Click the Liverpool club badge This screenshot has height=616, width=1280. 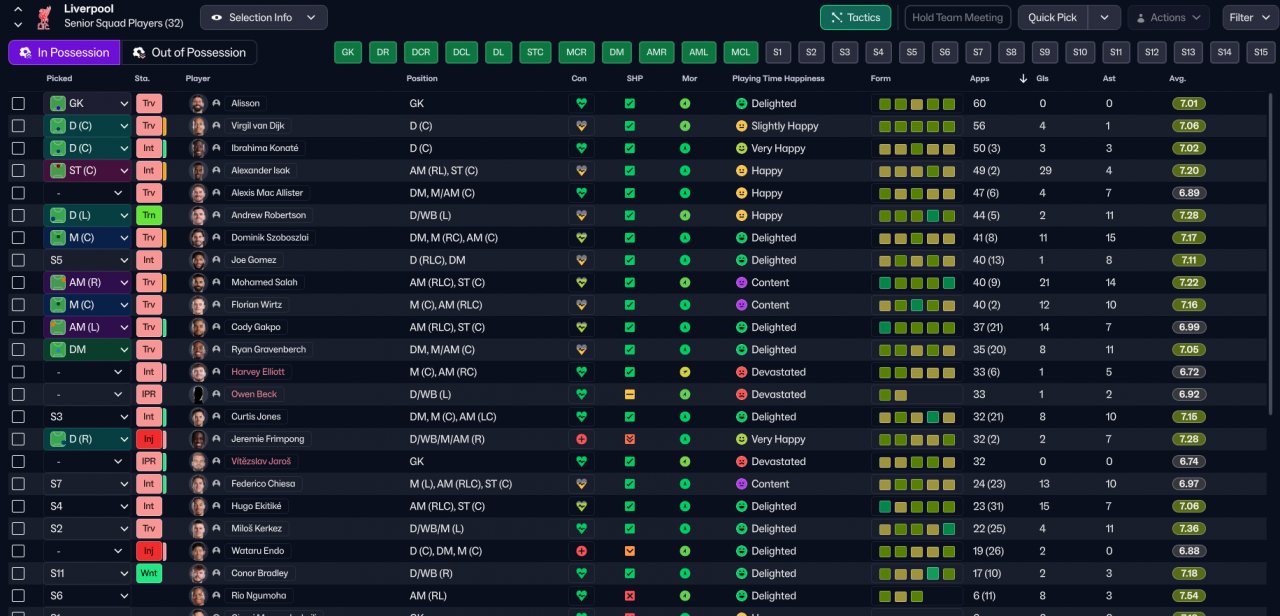[x=44, y=17]
